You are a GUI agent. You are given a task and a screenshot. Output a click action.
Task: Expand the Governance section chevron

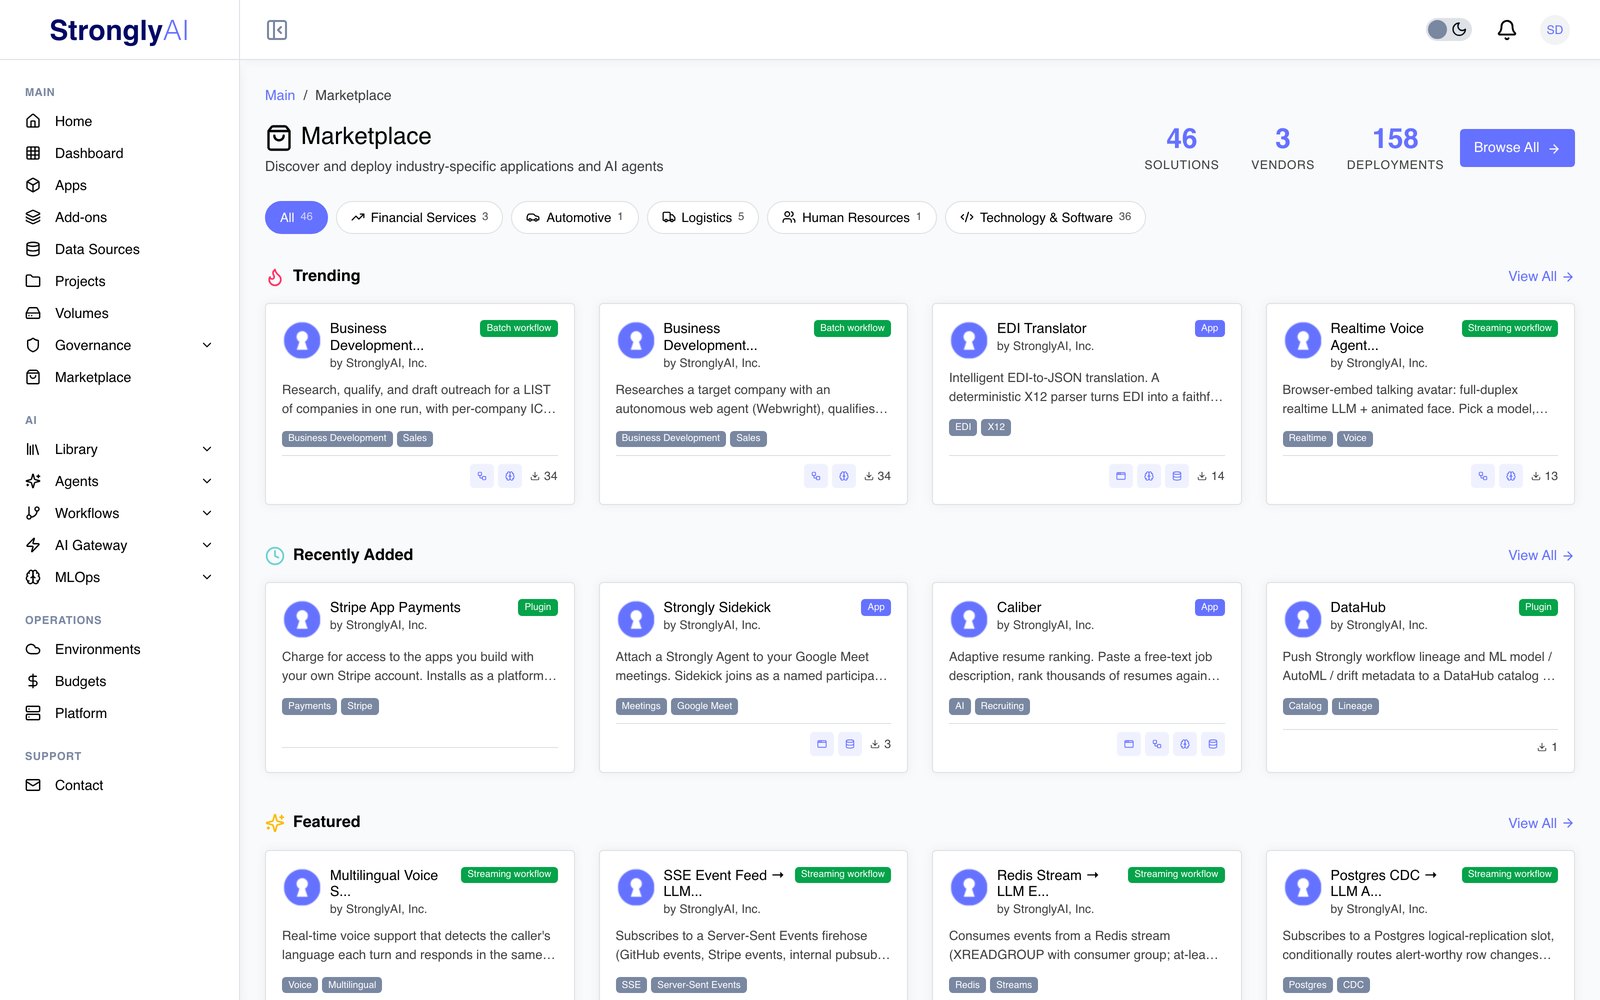207,345
